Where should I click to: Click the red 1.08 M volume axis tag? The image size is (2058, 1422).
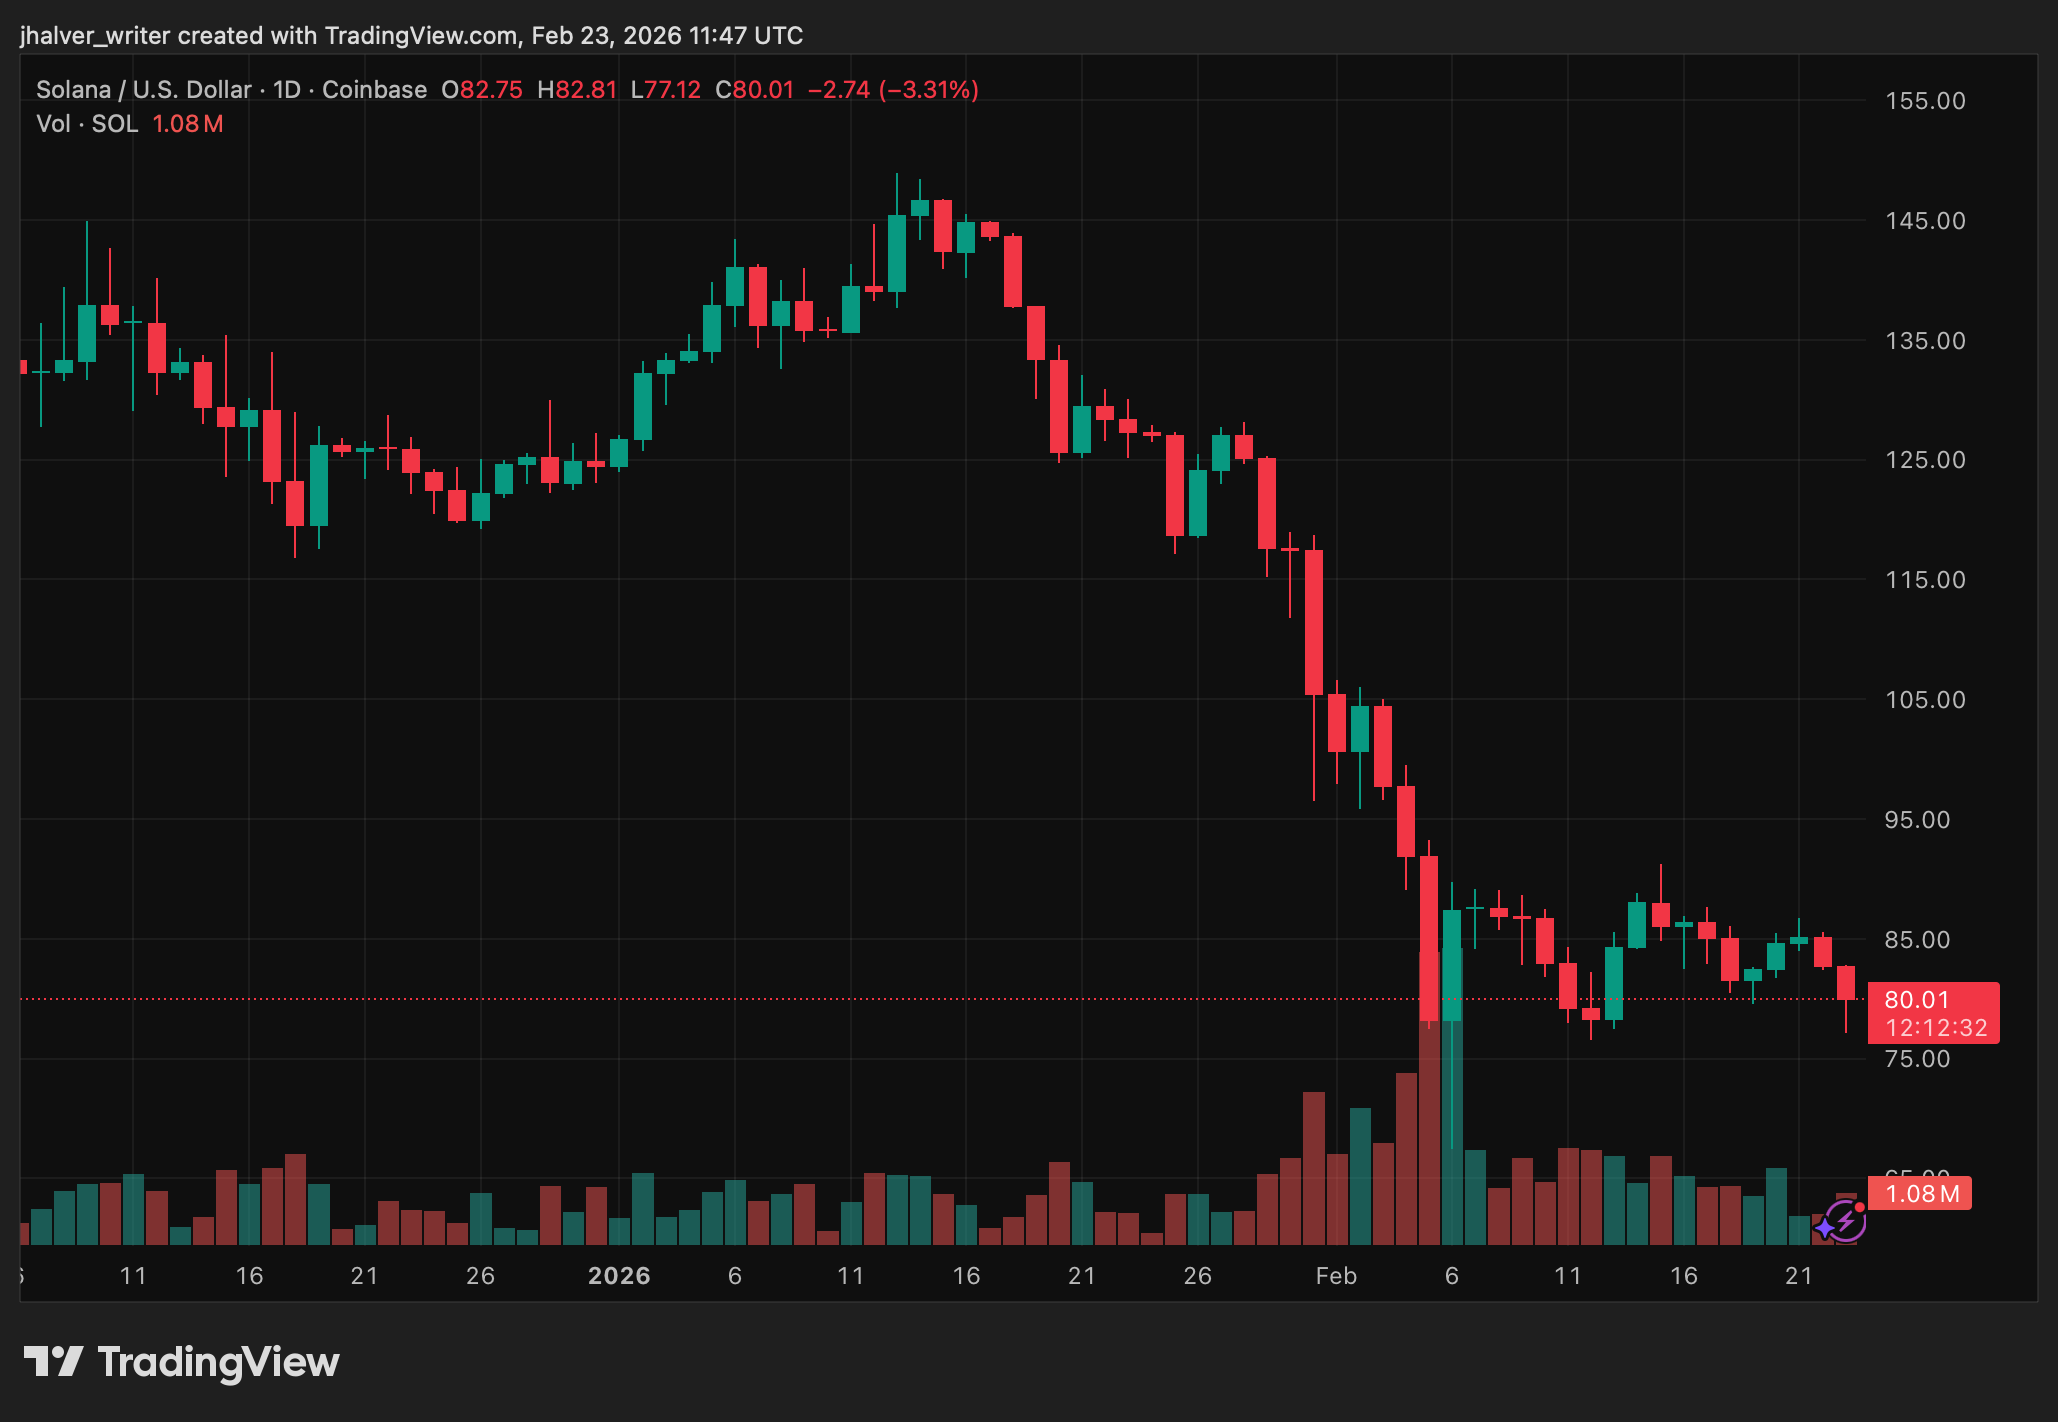click(x=1920, y=1193)
